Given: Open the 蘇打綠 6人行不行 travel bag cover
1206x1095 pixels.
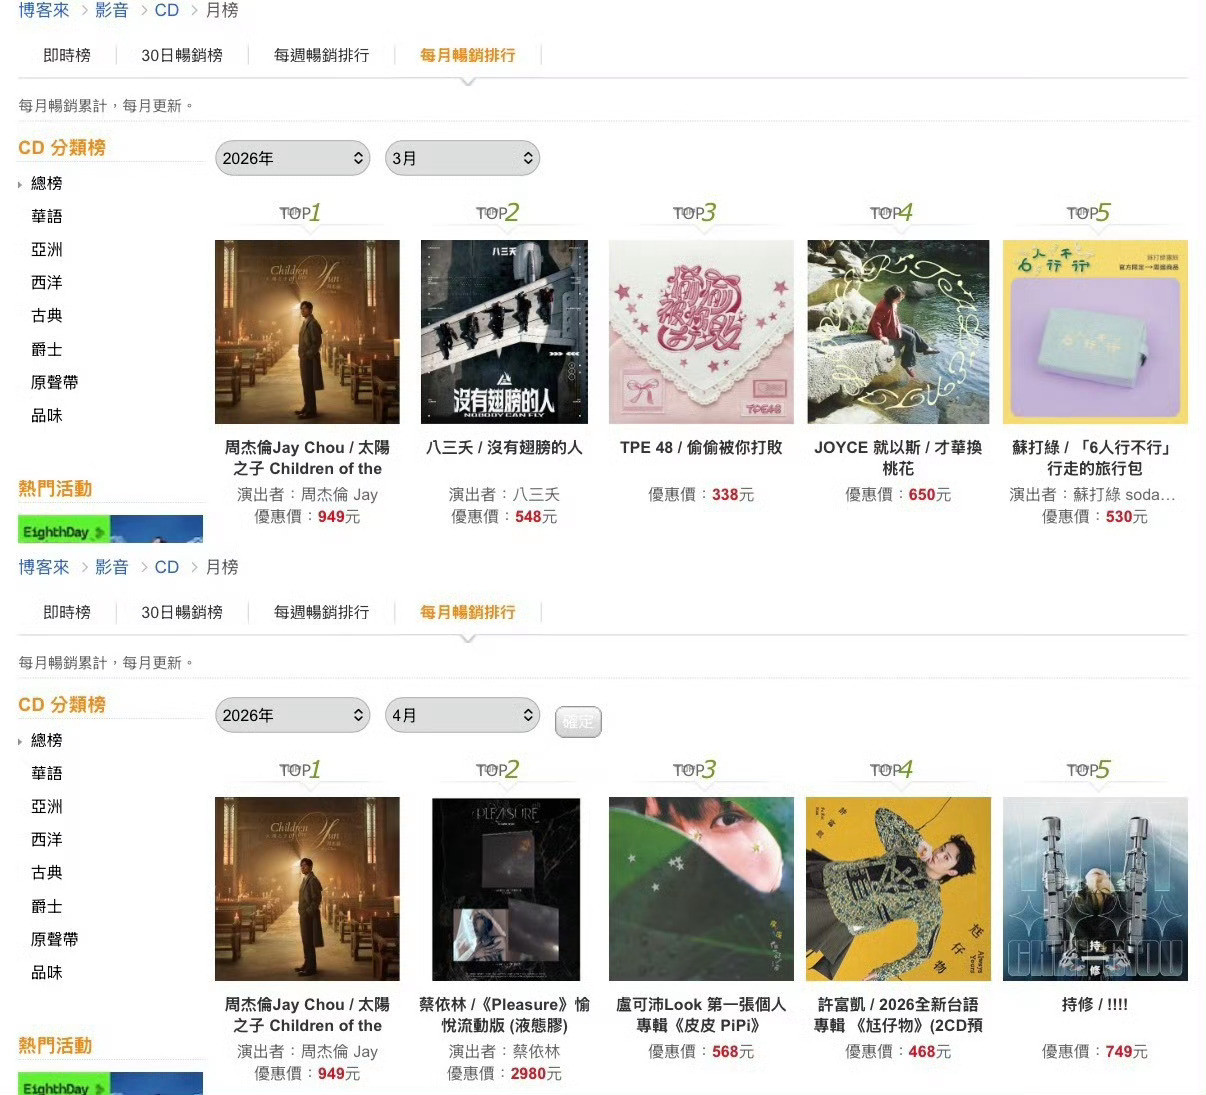Looking at the screenshot, I should click(x=1095, y=332).
